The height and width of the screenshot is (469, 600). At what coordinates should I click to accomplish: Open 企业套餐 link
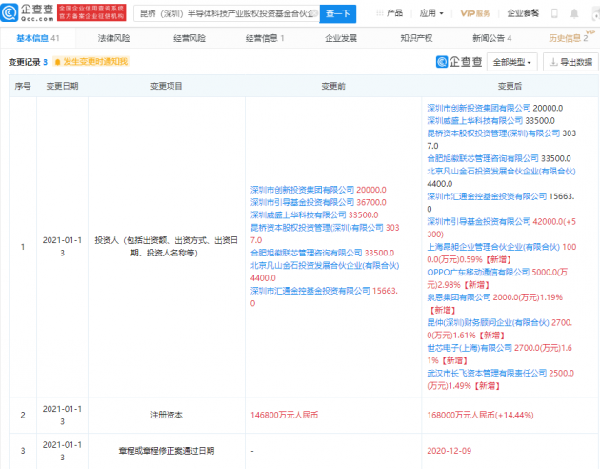[x=523, y=13]
